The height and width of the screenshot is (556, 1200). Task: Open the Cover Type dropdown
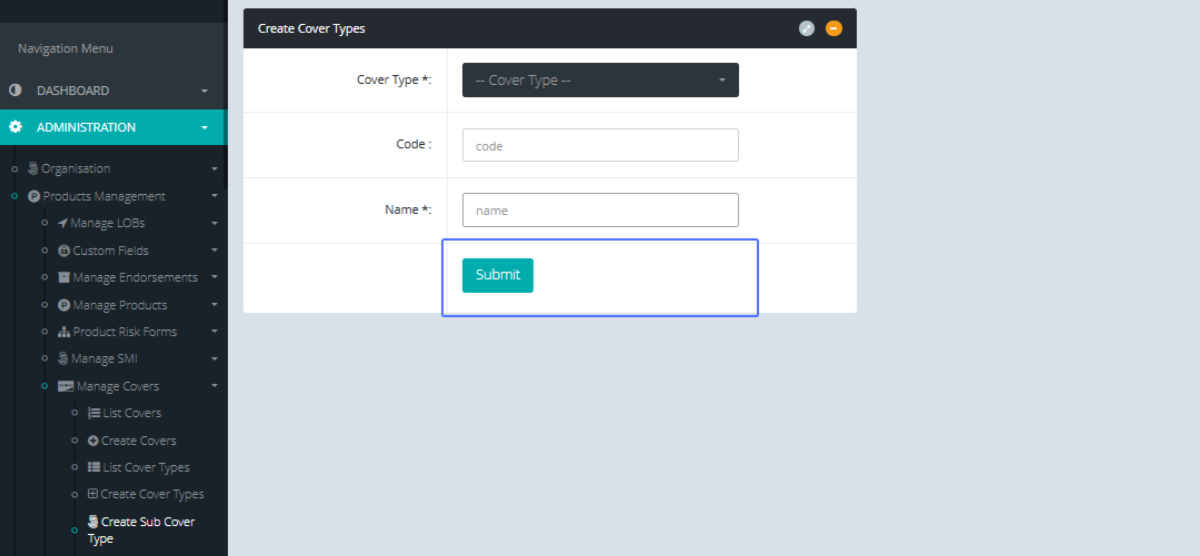pos(600,80)
